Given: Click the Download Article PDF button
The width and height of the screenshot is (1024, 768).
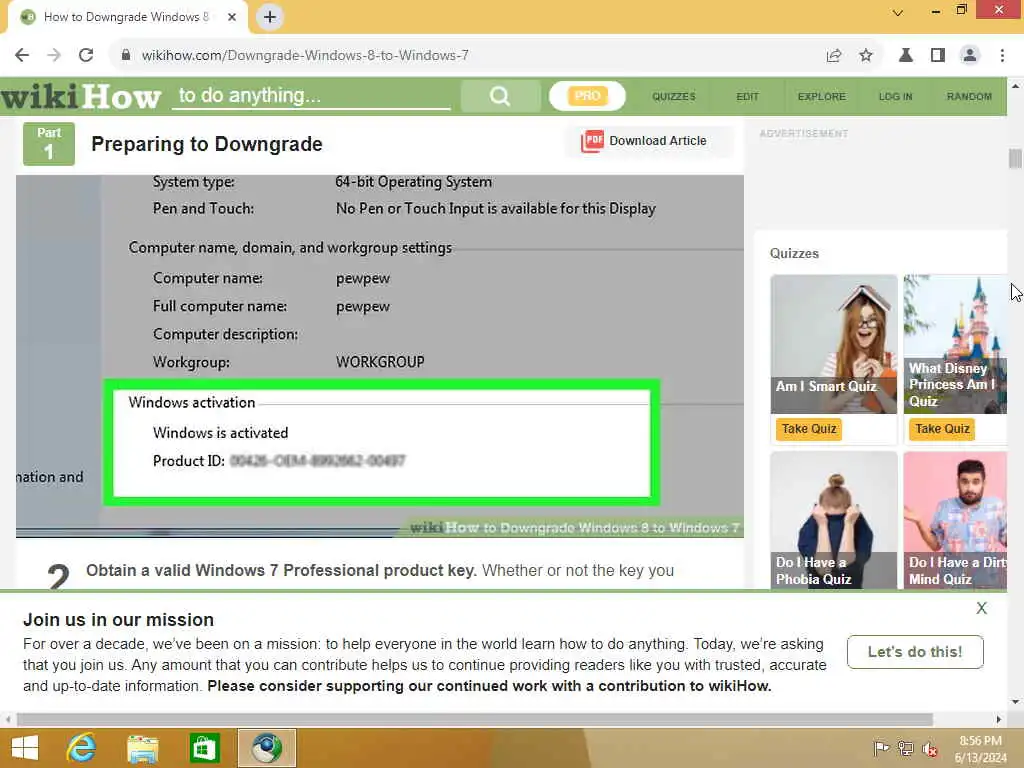Looking at the screenshot, I should click(648, 141).
